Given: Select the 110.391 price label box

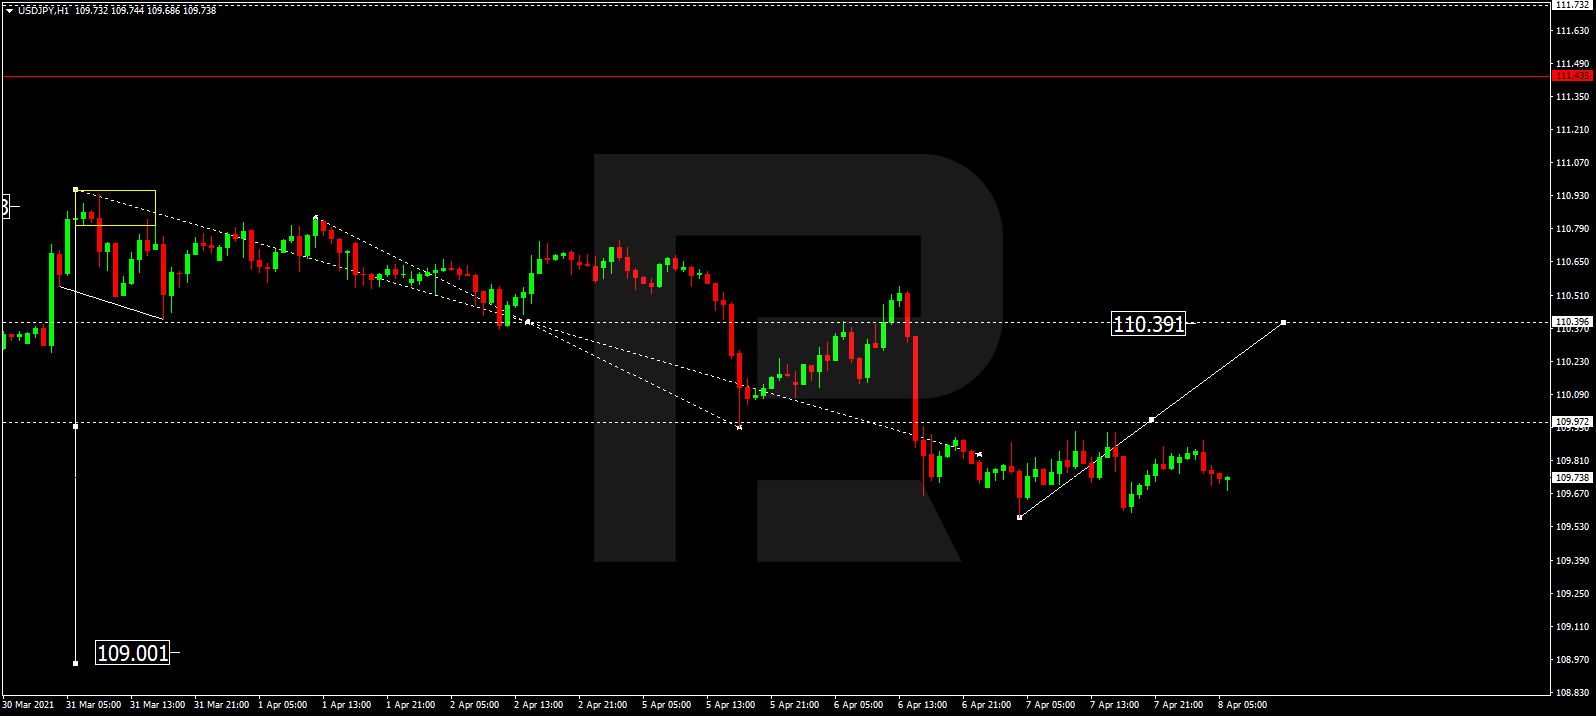Looking at the screenshot, I should tap(1148, 324).
